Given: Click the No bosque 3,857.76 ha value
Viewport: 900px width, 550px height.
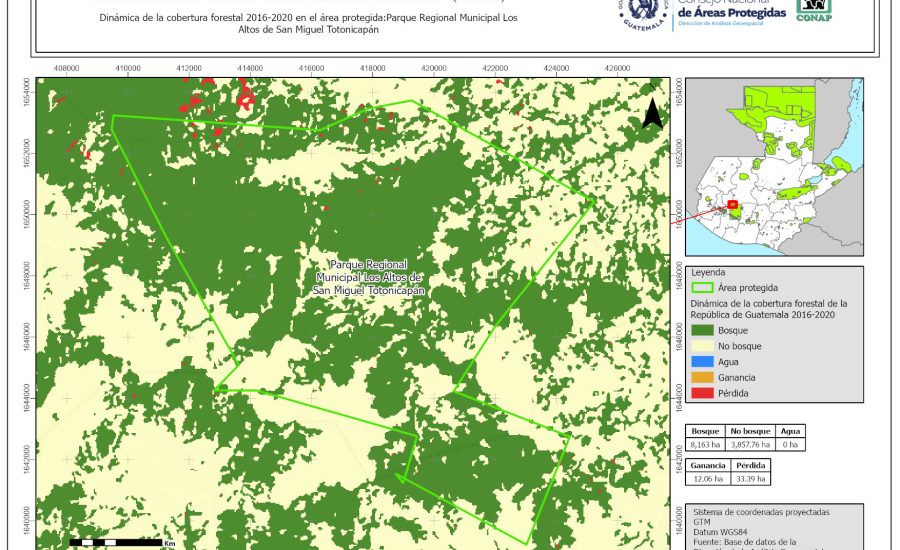Looking at the screenshot, I should coord(750,444).
